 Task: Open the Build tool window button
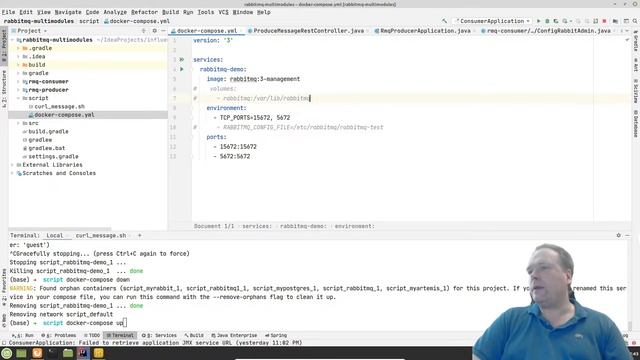pyautogui.click(x=193, y=336)
